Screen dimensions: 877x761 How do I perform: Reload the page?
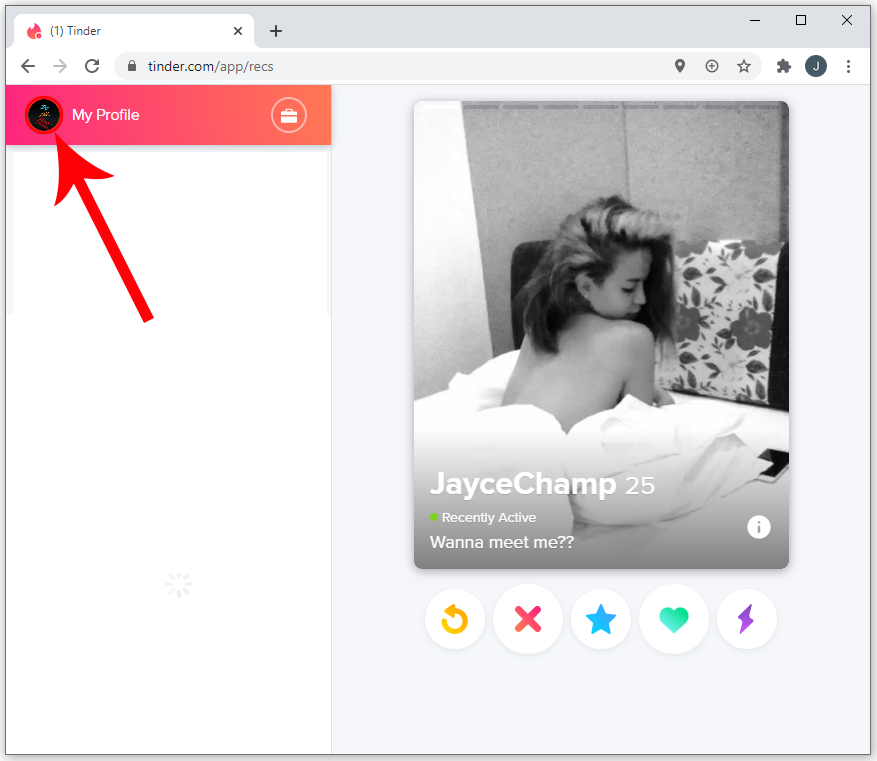92,66
